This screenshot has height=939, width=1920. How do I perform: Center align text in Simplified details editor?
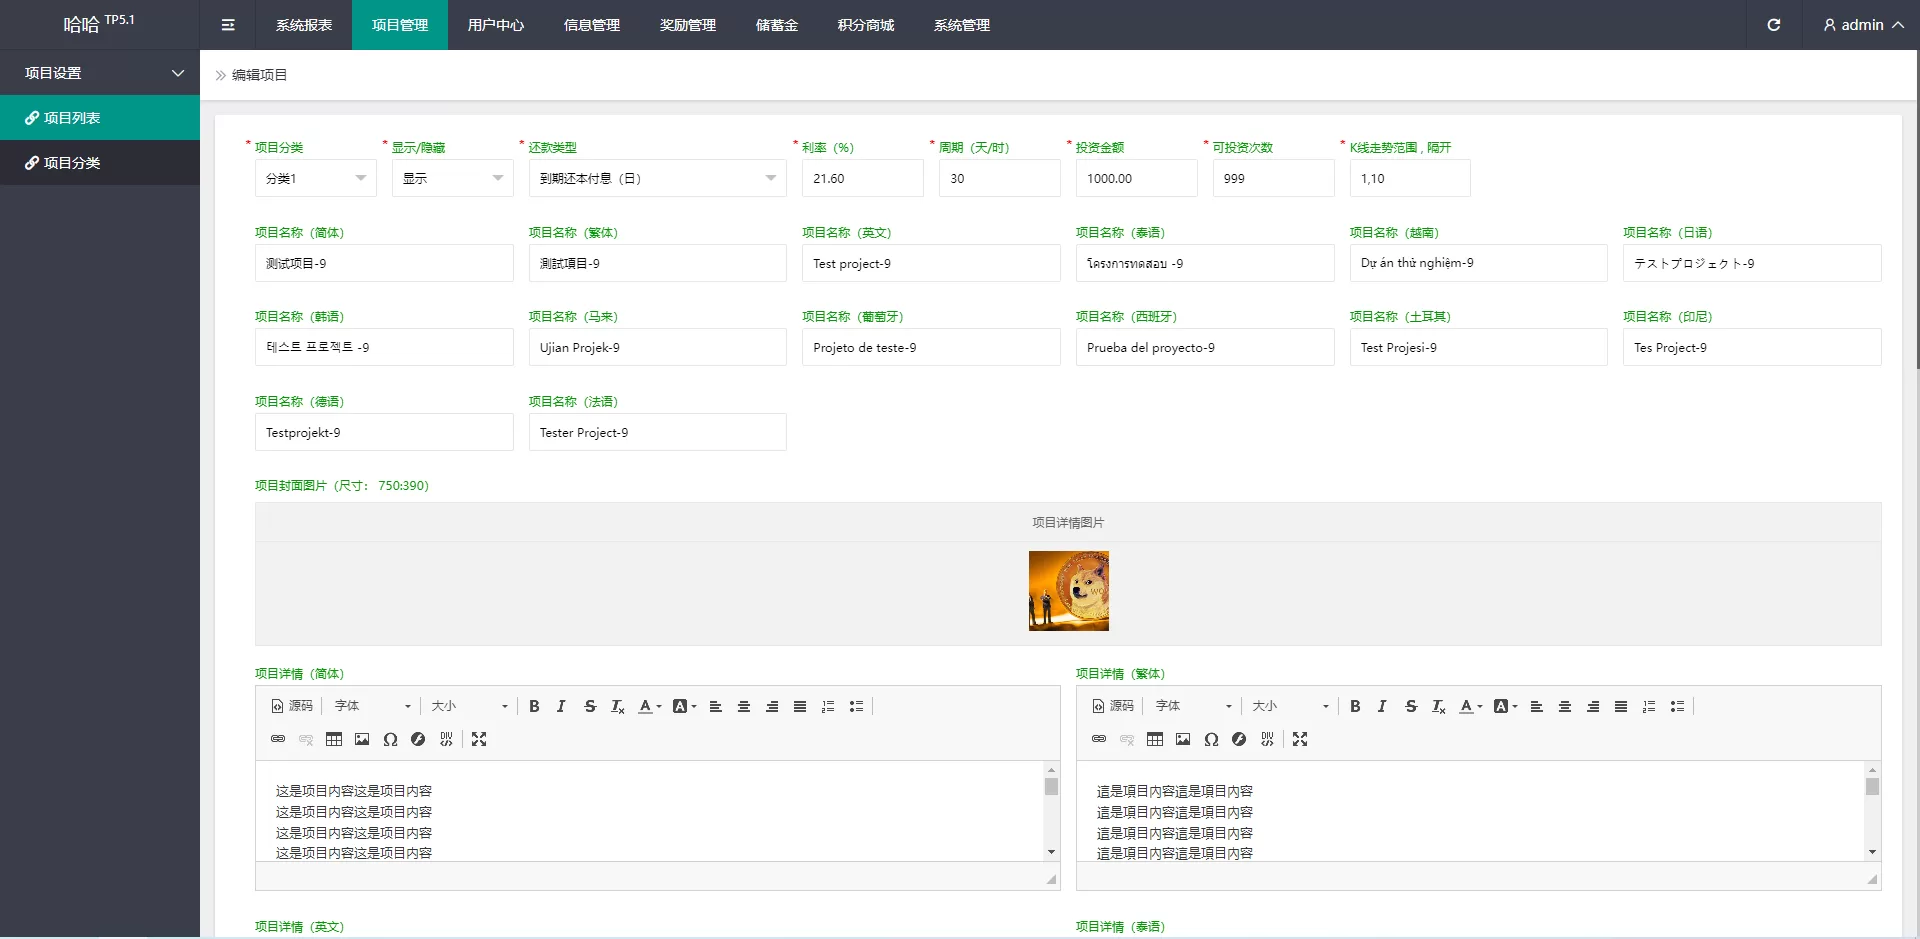tap(744, 706)
